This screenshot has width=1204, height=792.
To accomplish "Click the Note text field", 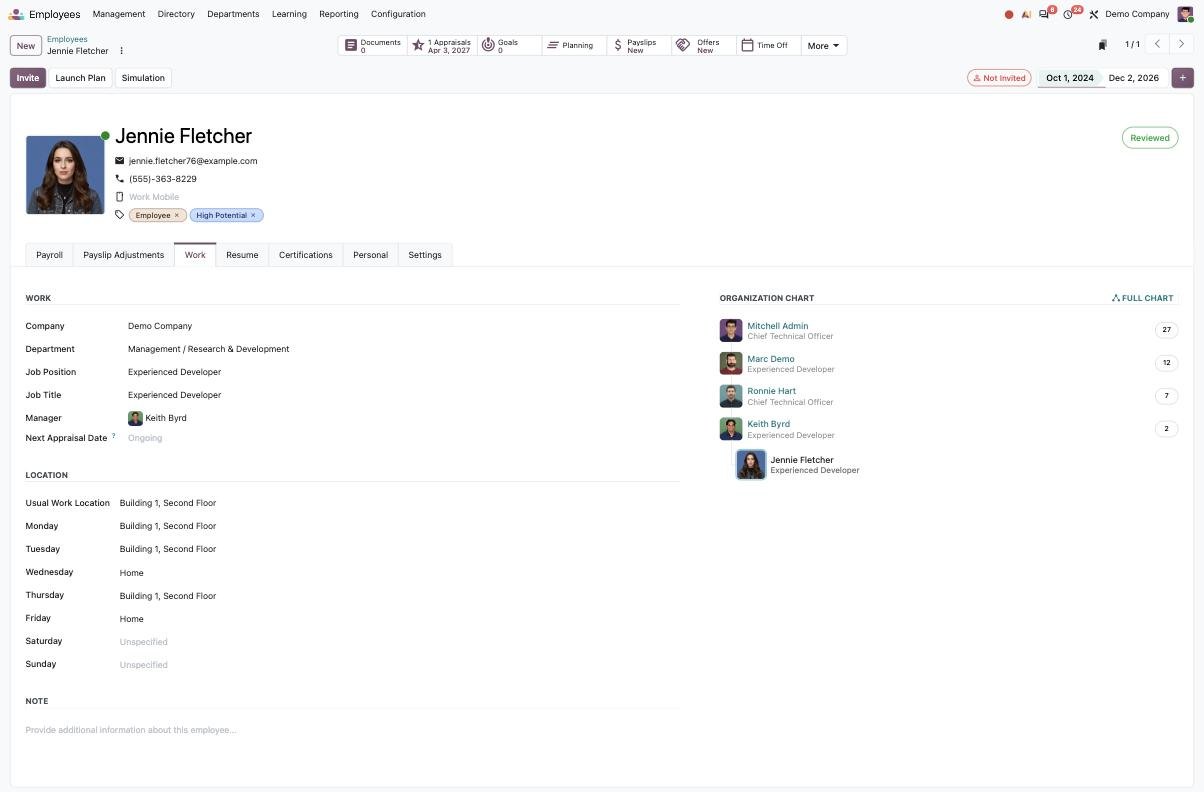I will [x=352, y=730].
